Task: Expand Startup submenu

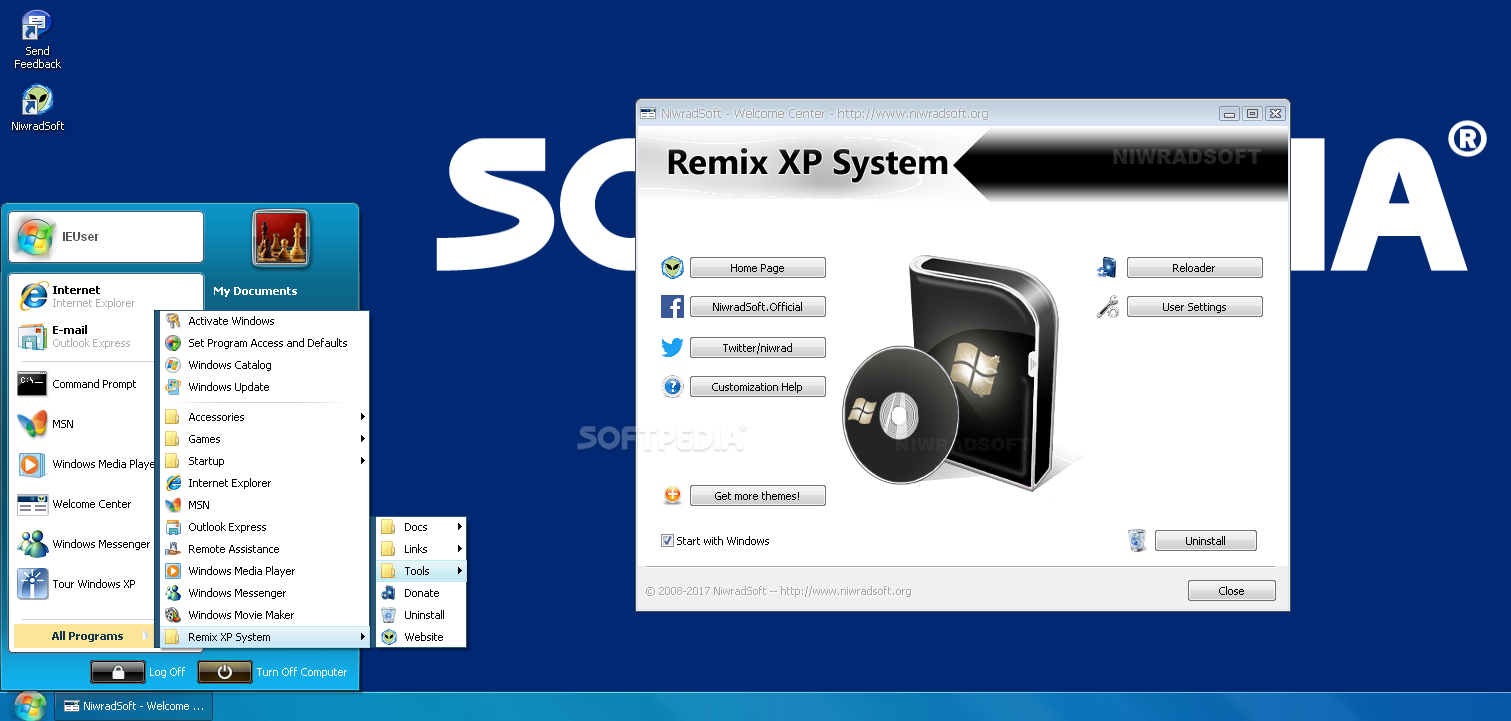Action: click(x=265, y=461)
